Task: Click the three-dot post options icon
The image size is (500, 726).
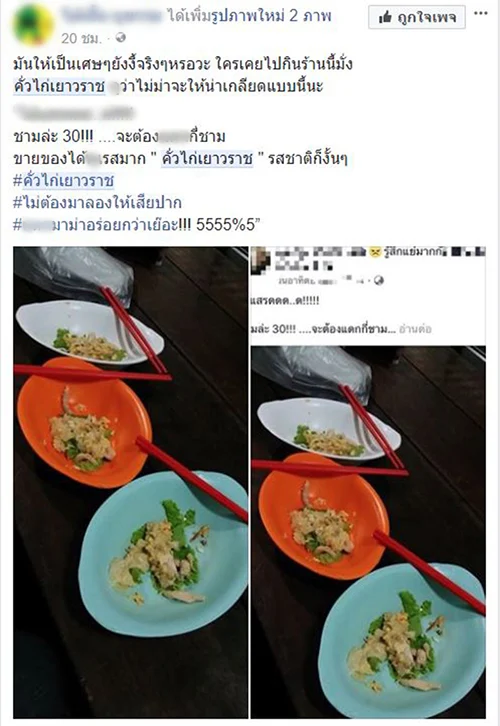Action: [x=481, y=14]
